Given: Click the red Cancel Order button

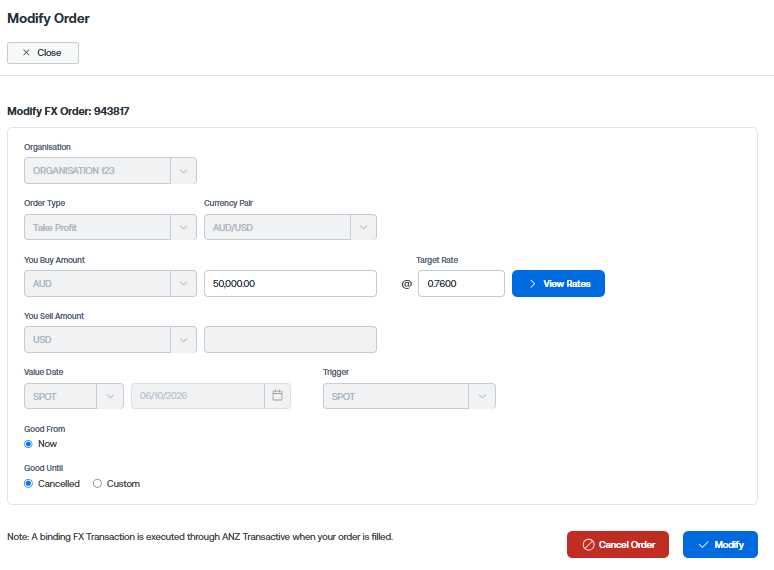Looking at the screenshot, I should click(x=618, y=544).
